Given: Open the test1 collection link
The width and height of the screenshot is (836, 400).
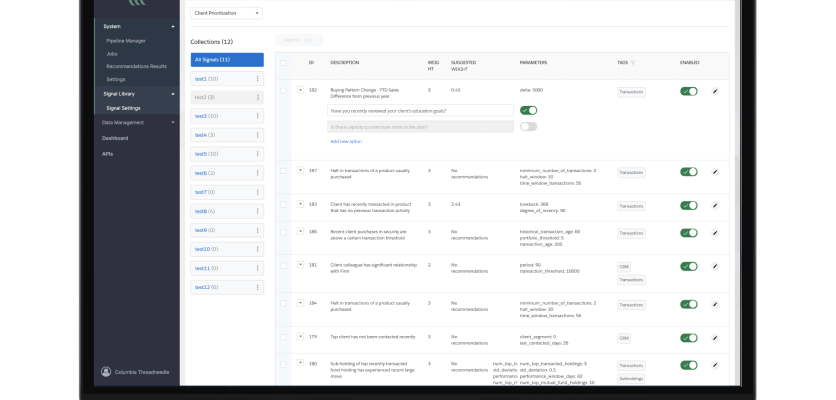Looking at the screenshot, I should point(200,79).
